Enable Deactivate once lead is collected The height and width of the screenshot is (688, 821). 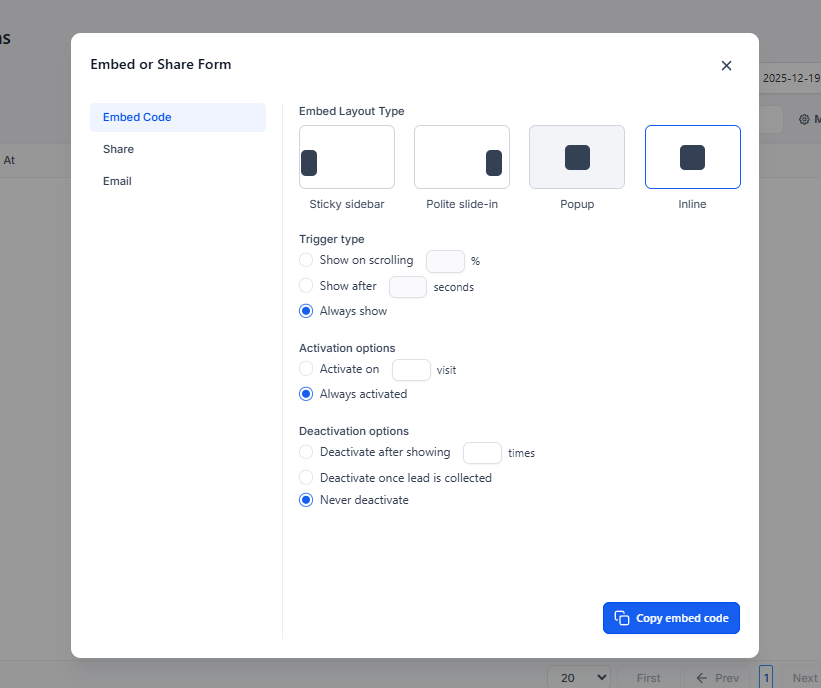pyautogui.click(x=306, y=478)
